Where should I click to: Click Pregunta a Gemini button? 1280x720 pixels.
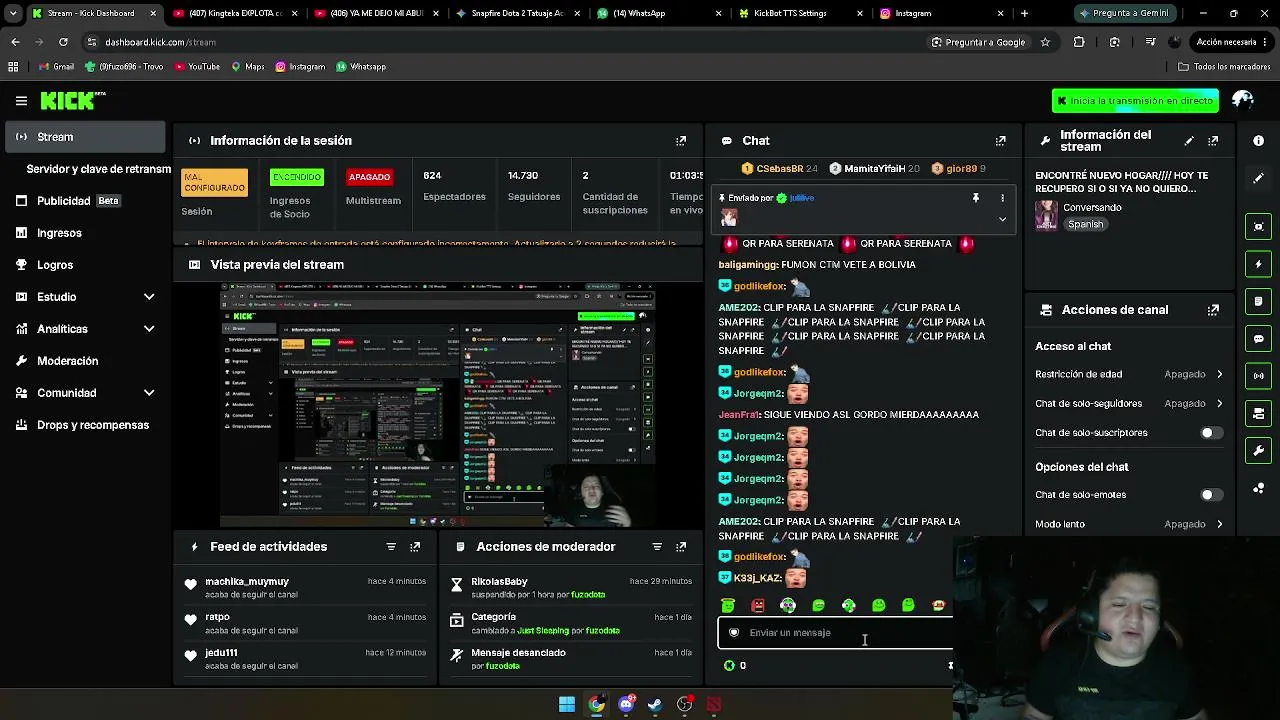coord(1125,13)
